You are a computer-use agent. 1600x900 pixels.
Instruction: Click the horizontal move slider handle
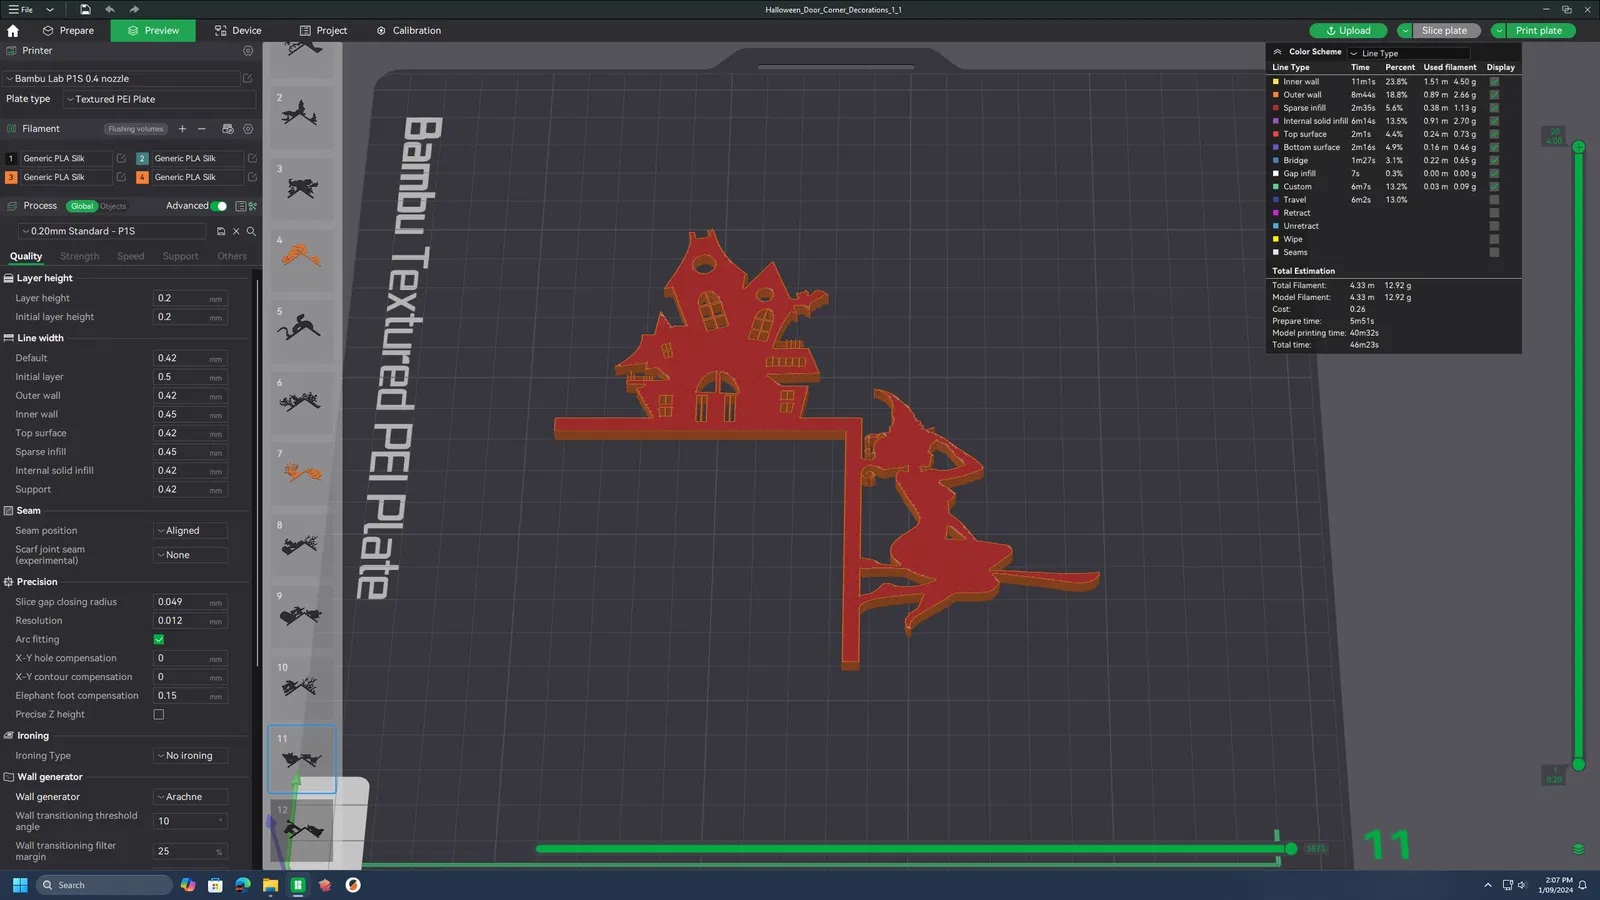(1291, 849)
